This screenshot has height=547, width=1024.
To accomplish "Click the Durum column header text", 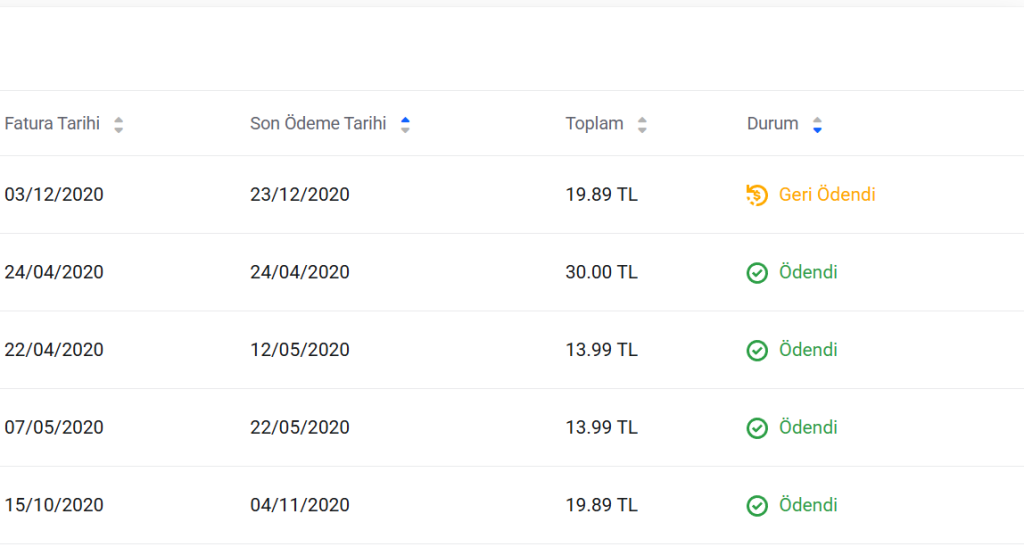I will [772, 124].
